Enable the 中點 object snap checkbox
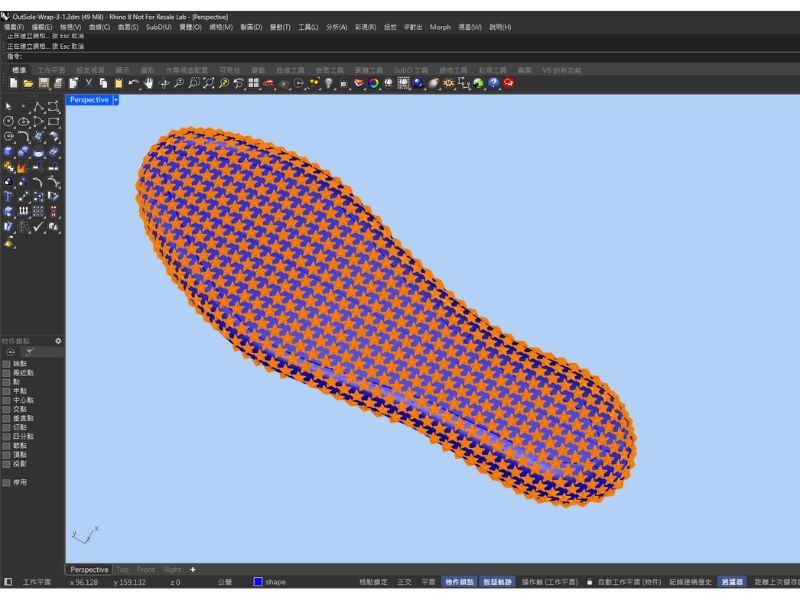Viewport: 800px width, 600px height. click(7, 391)
